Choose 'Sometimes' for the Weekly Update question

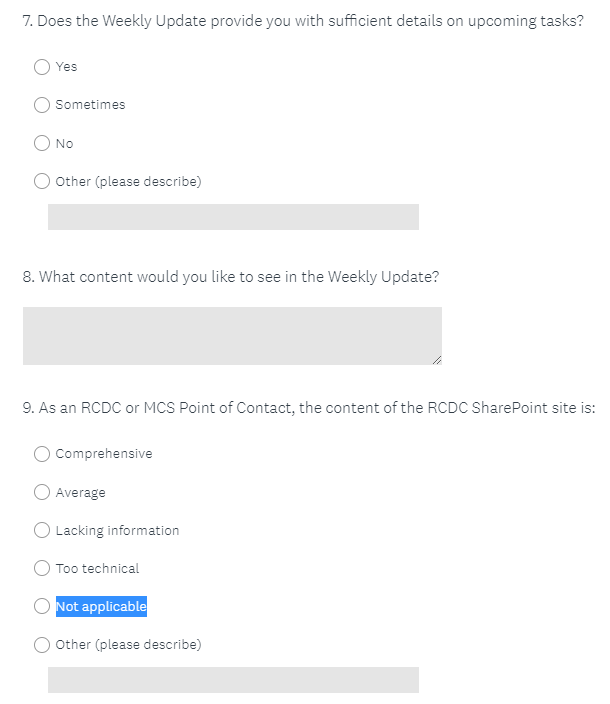42,105
